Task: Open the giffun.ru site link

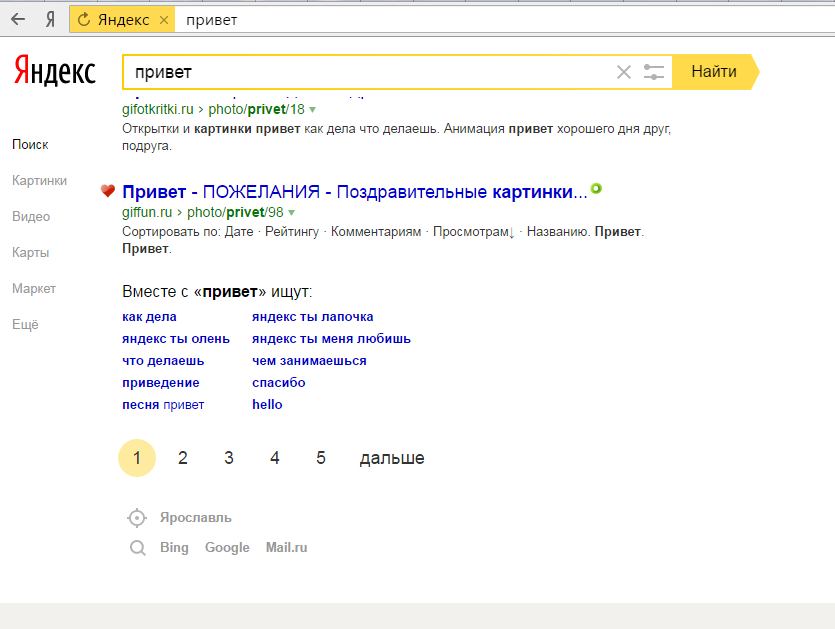Action: point(147,213)
